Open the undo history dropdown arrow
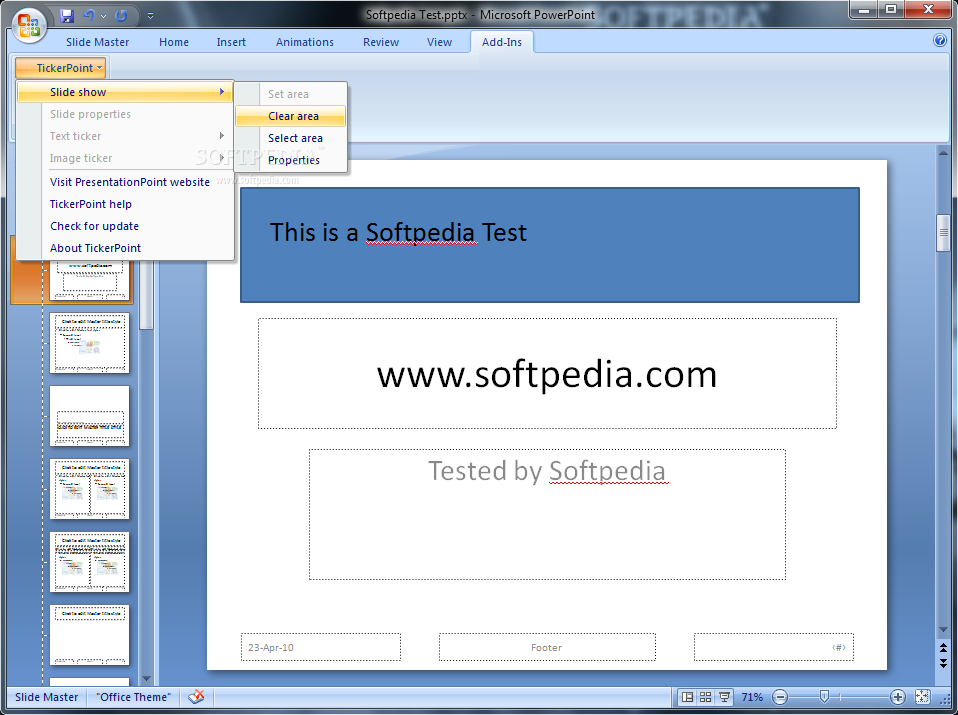The width and height of the screenshot is (958, 715). pos(103,16)
